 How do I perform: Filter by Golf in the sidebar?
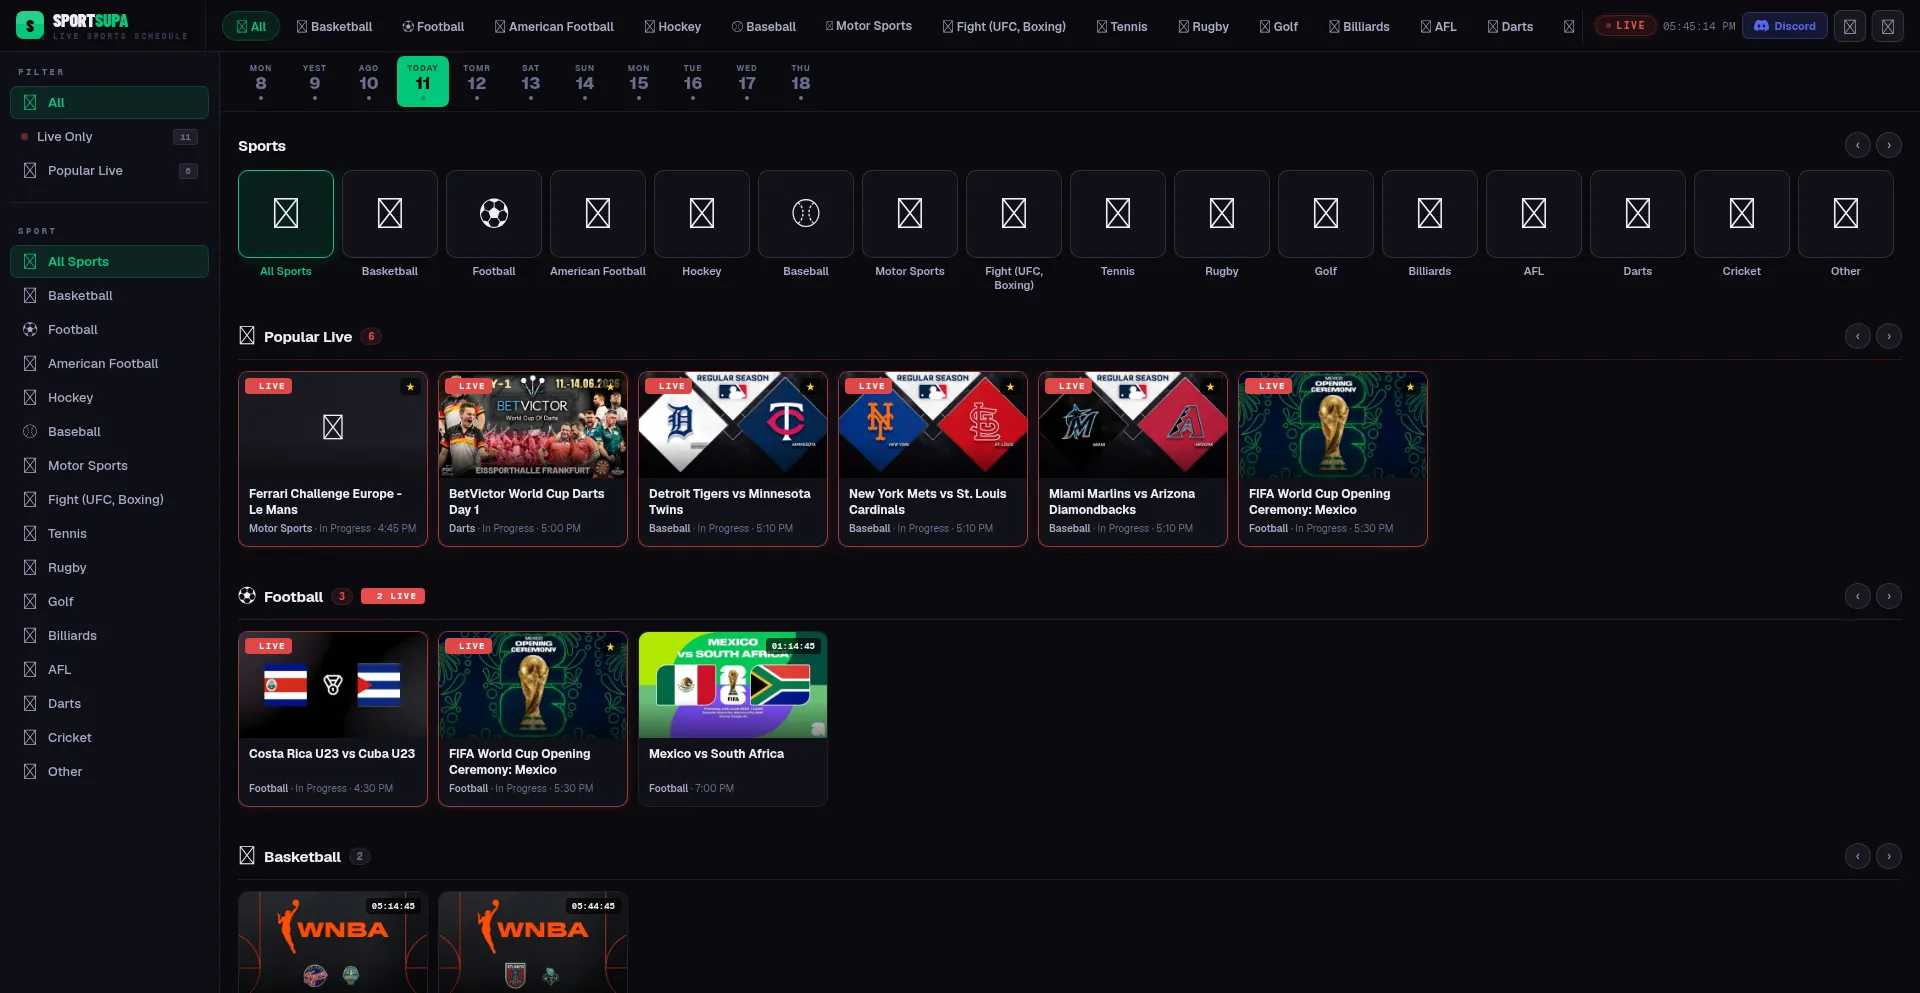pyautogui.click(x=109, y=601)
